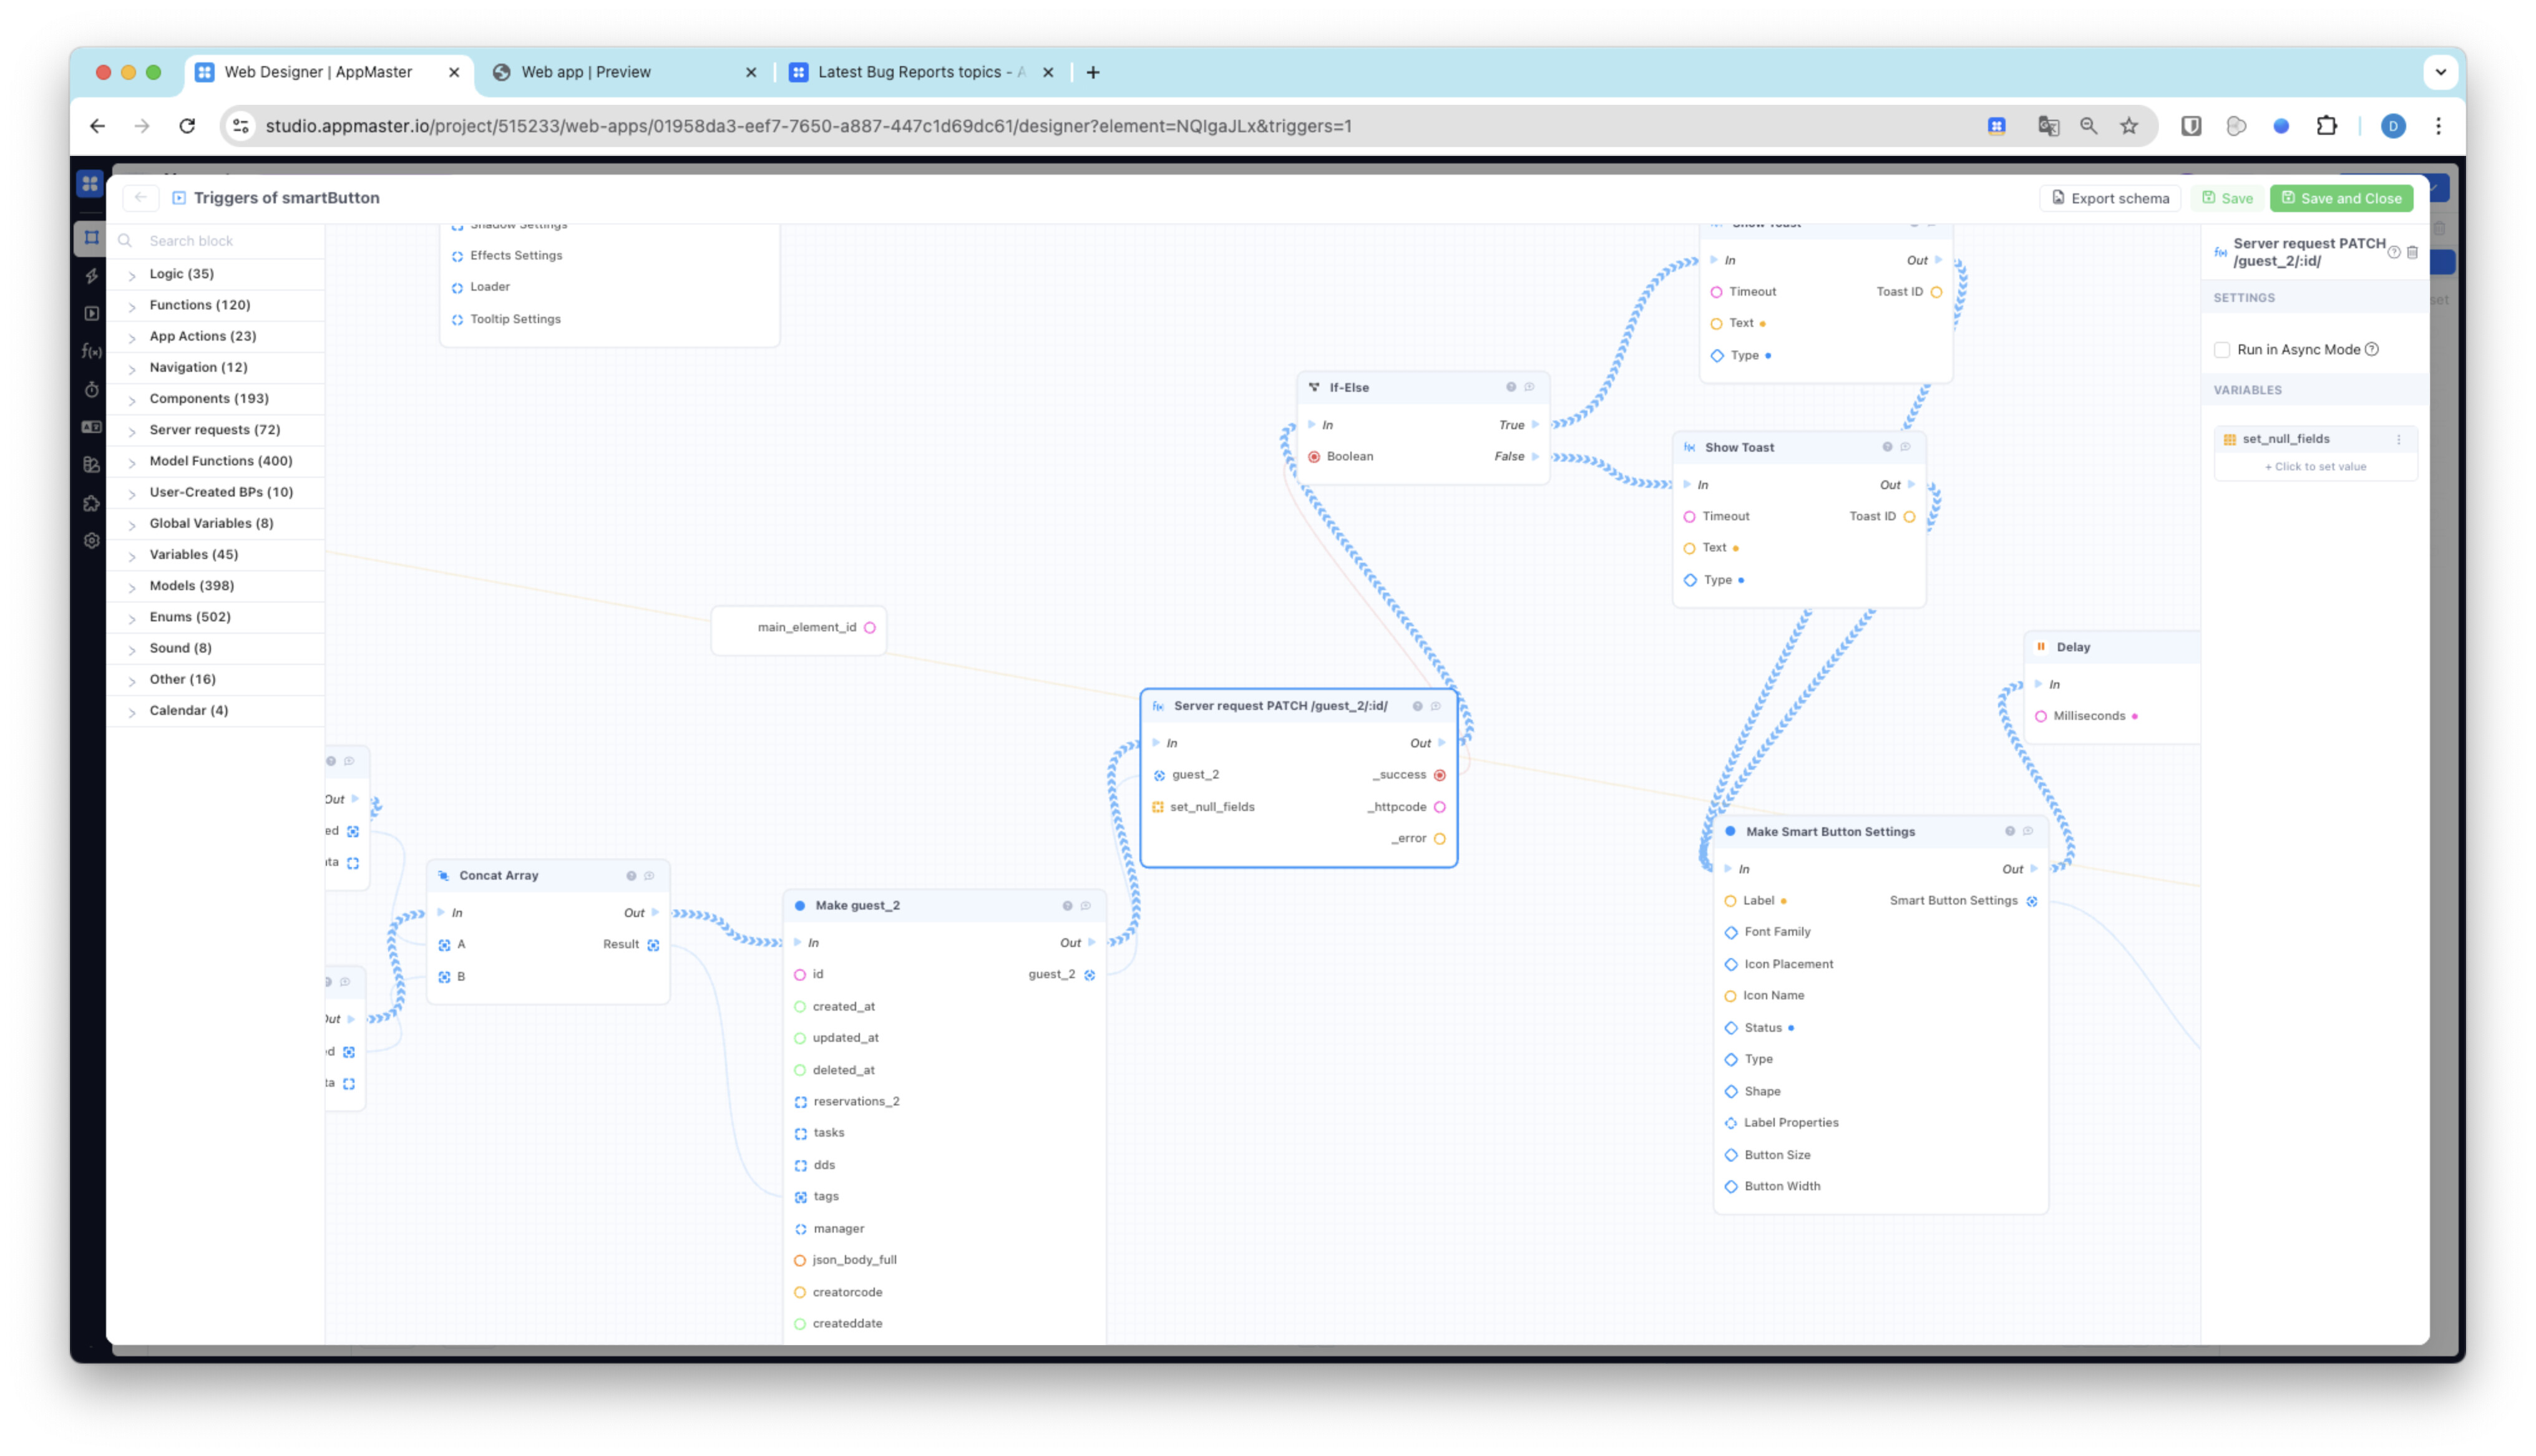Open the A/2 localization sidebar icon
This screenshot has width=2536, height=1456.
pos(91,427)
